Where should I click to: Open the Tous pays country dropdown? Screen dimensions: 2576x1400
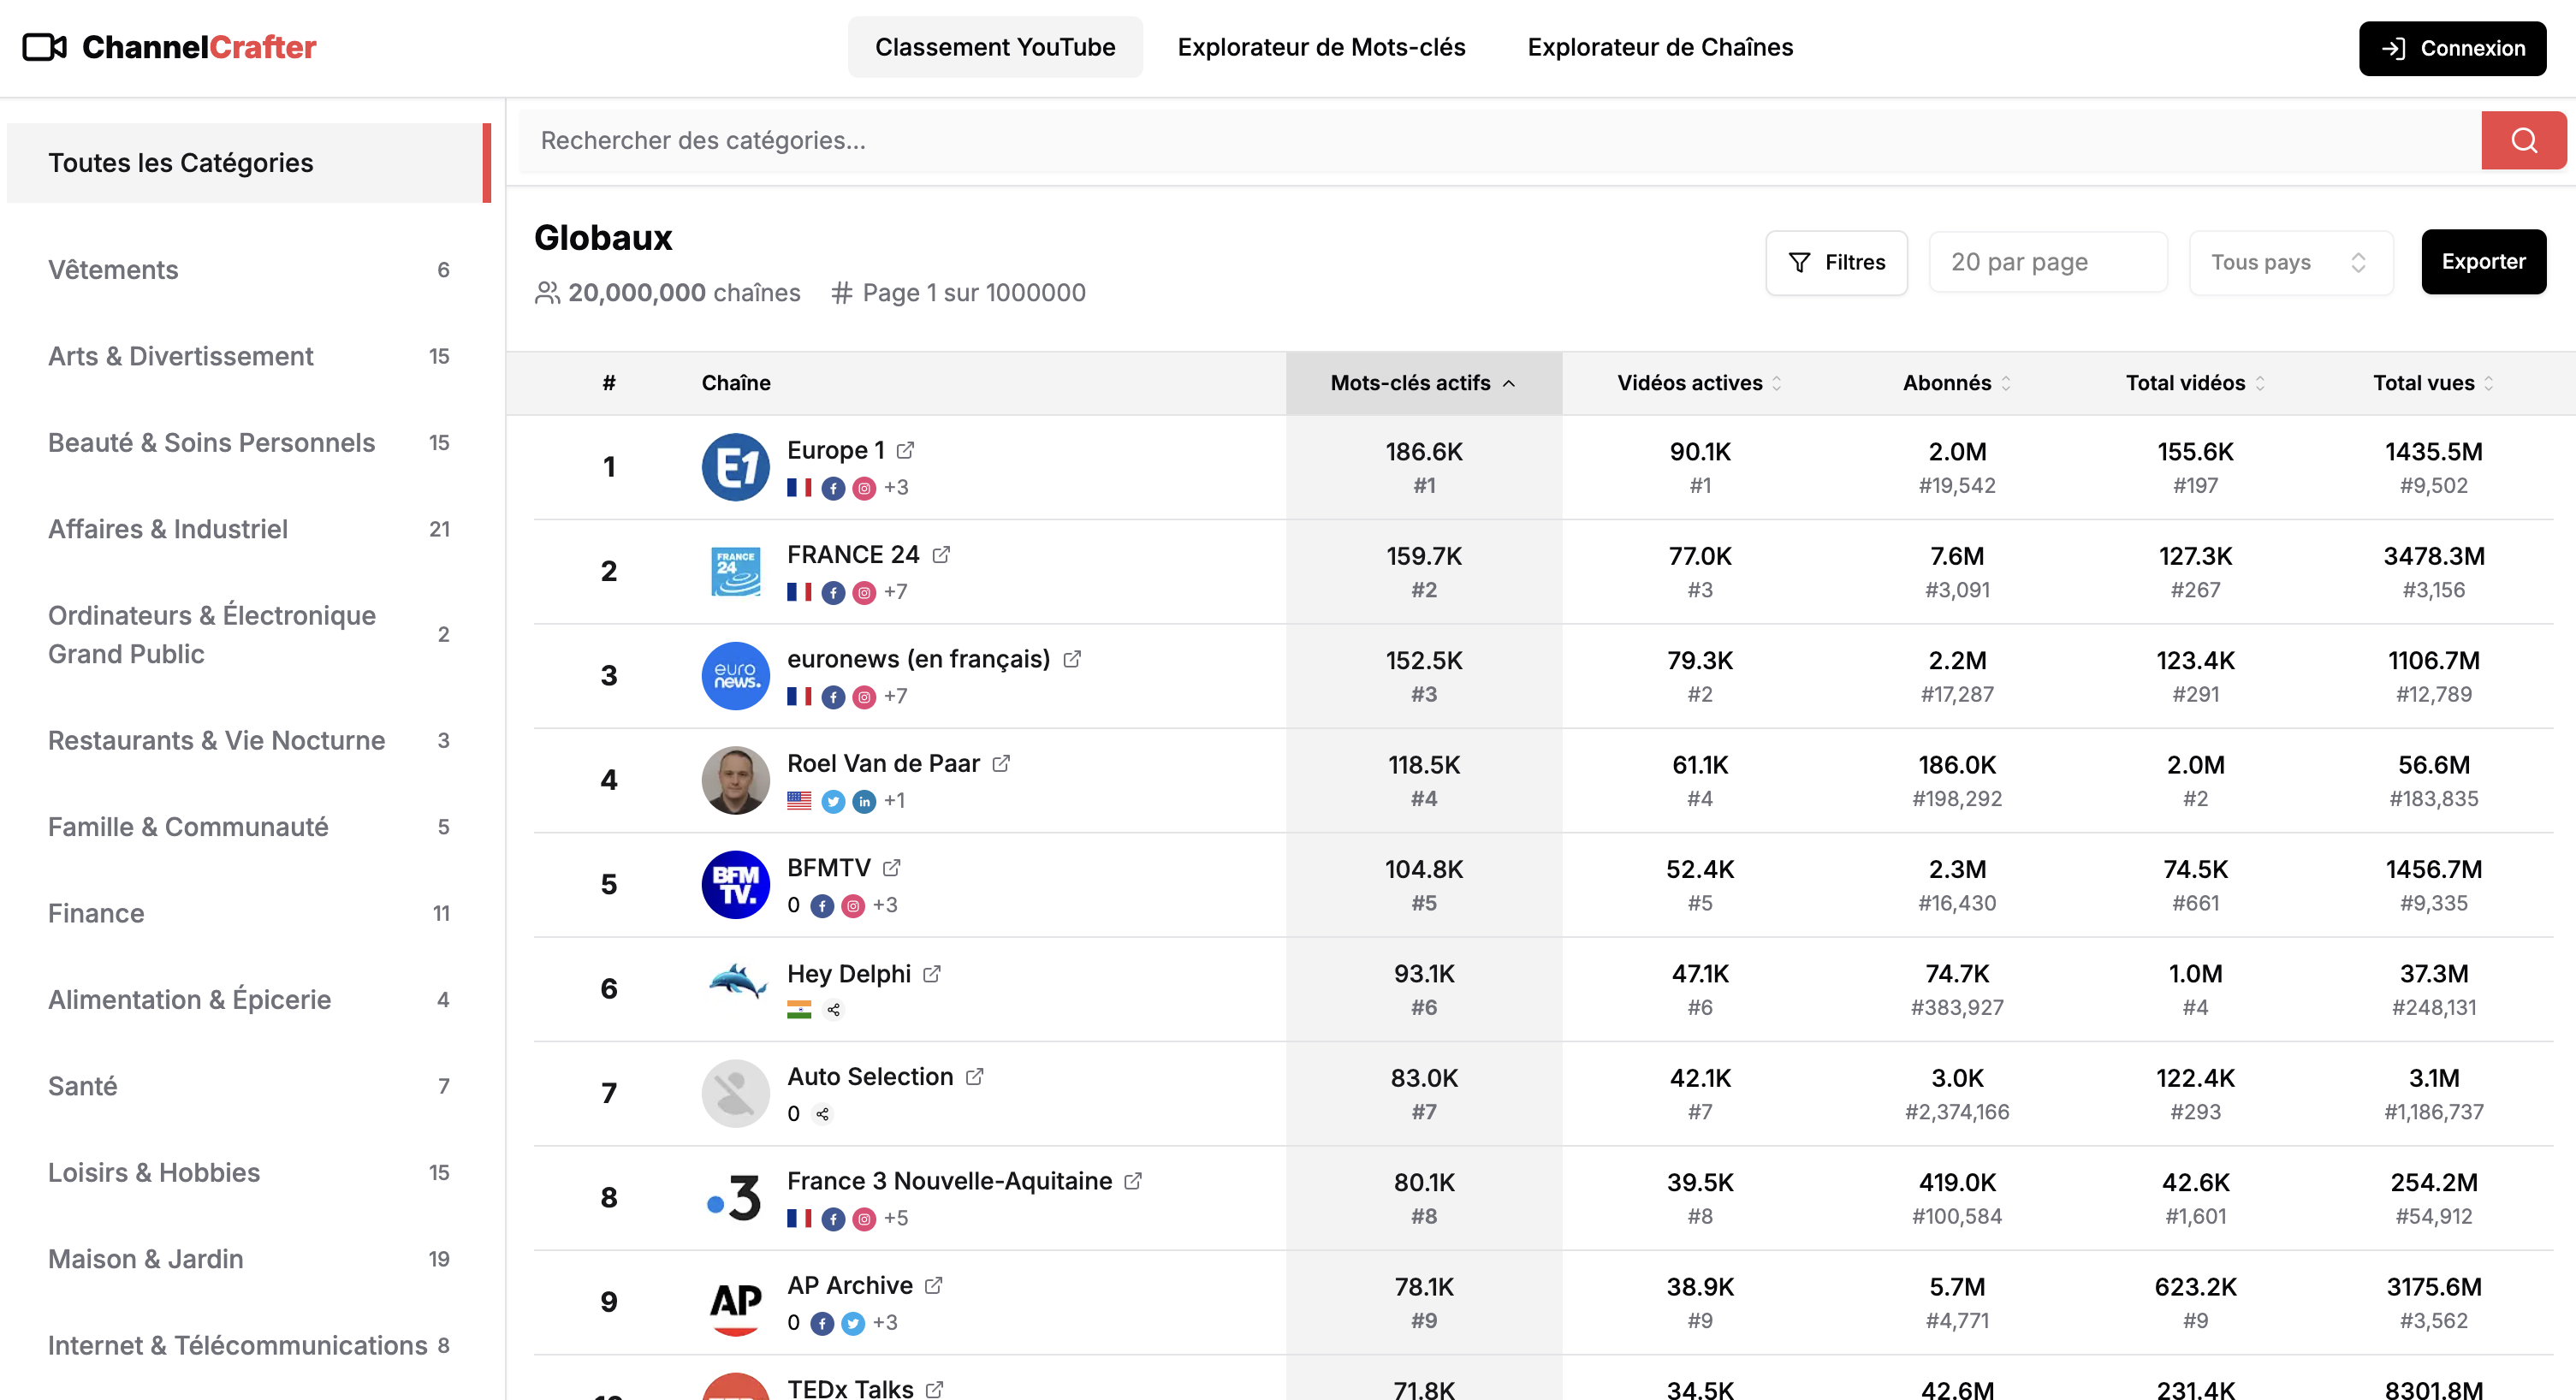coord(2291,262)
